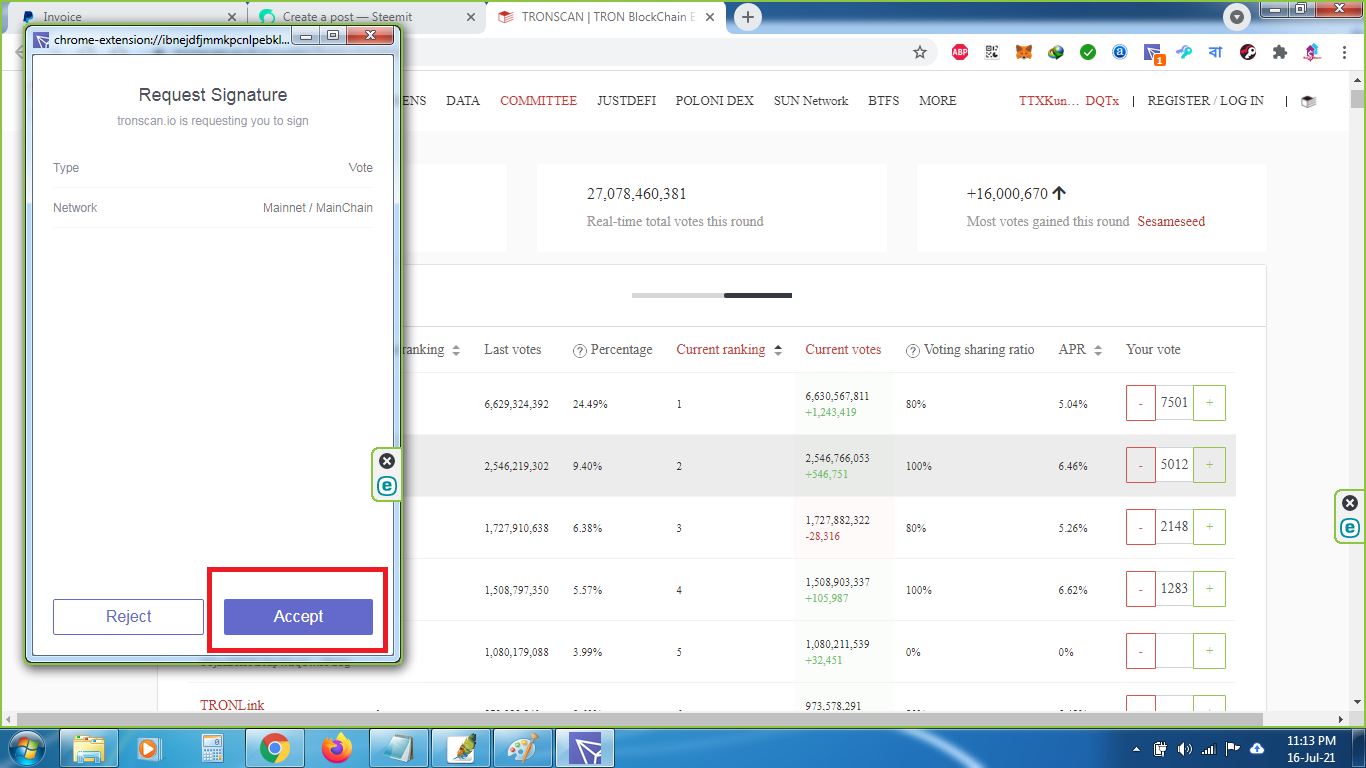Reject the signature request

(128, 616)
